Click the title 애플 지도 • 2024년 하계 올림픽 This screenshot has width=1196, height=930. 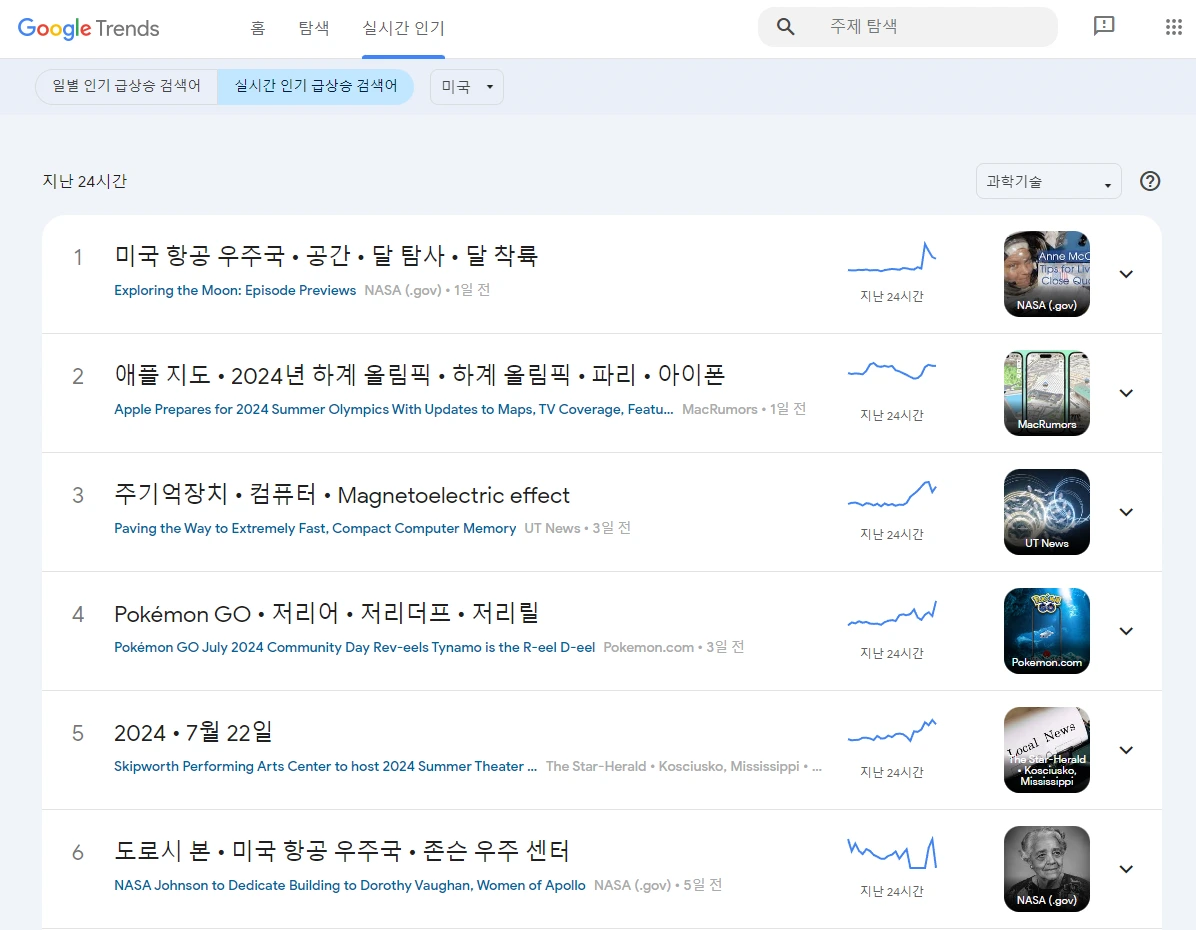pos(419,375)
